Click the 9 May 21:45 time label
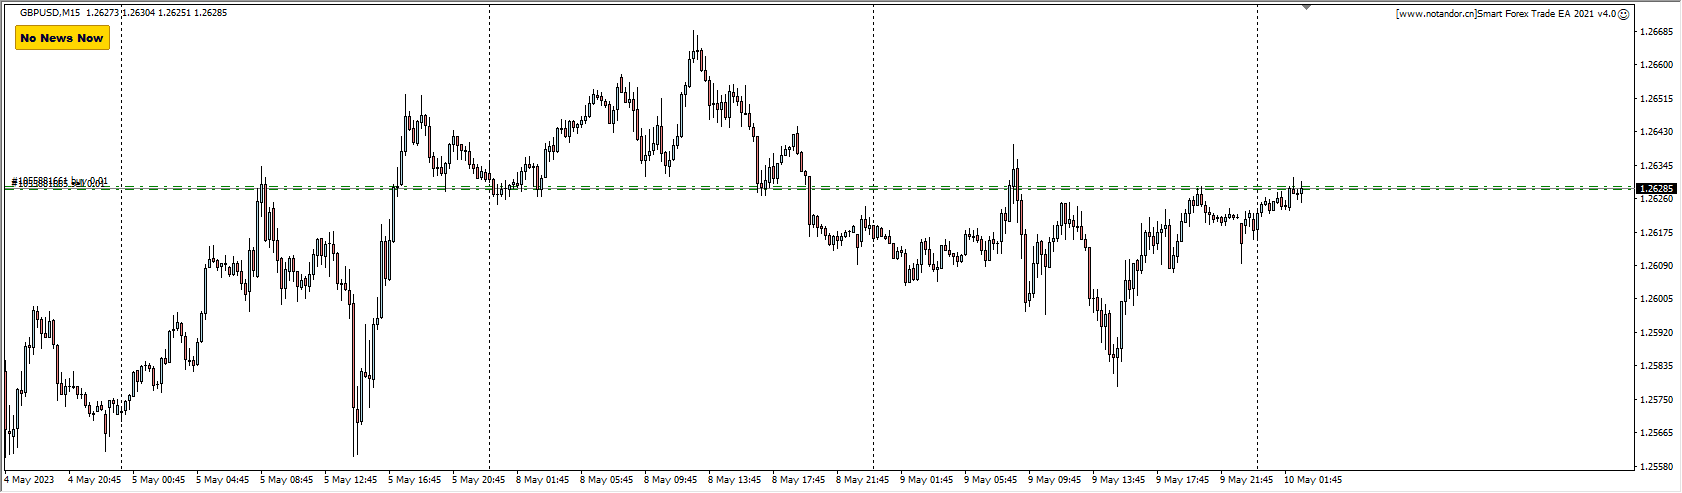Viewport: 1682px width, 493px height. [x=1247, y=480]
